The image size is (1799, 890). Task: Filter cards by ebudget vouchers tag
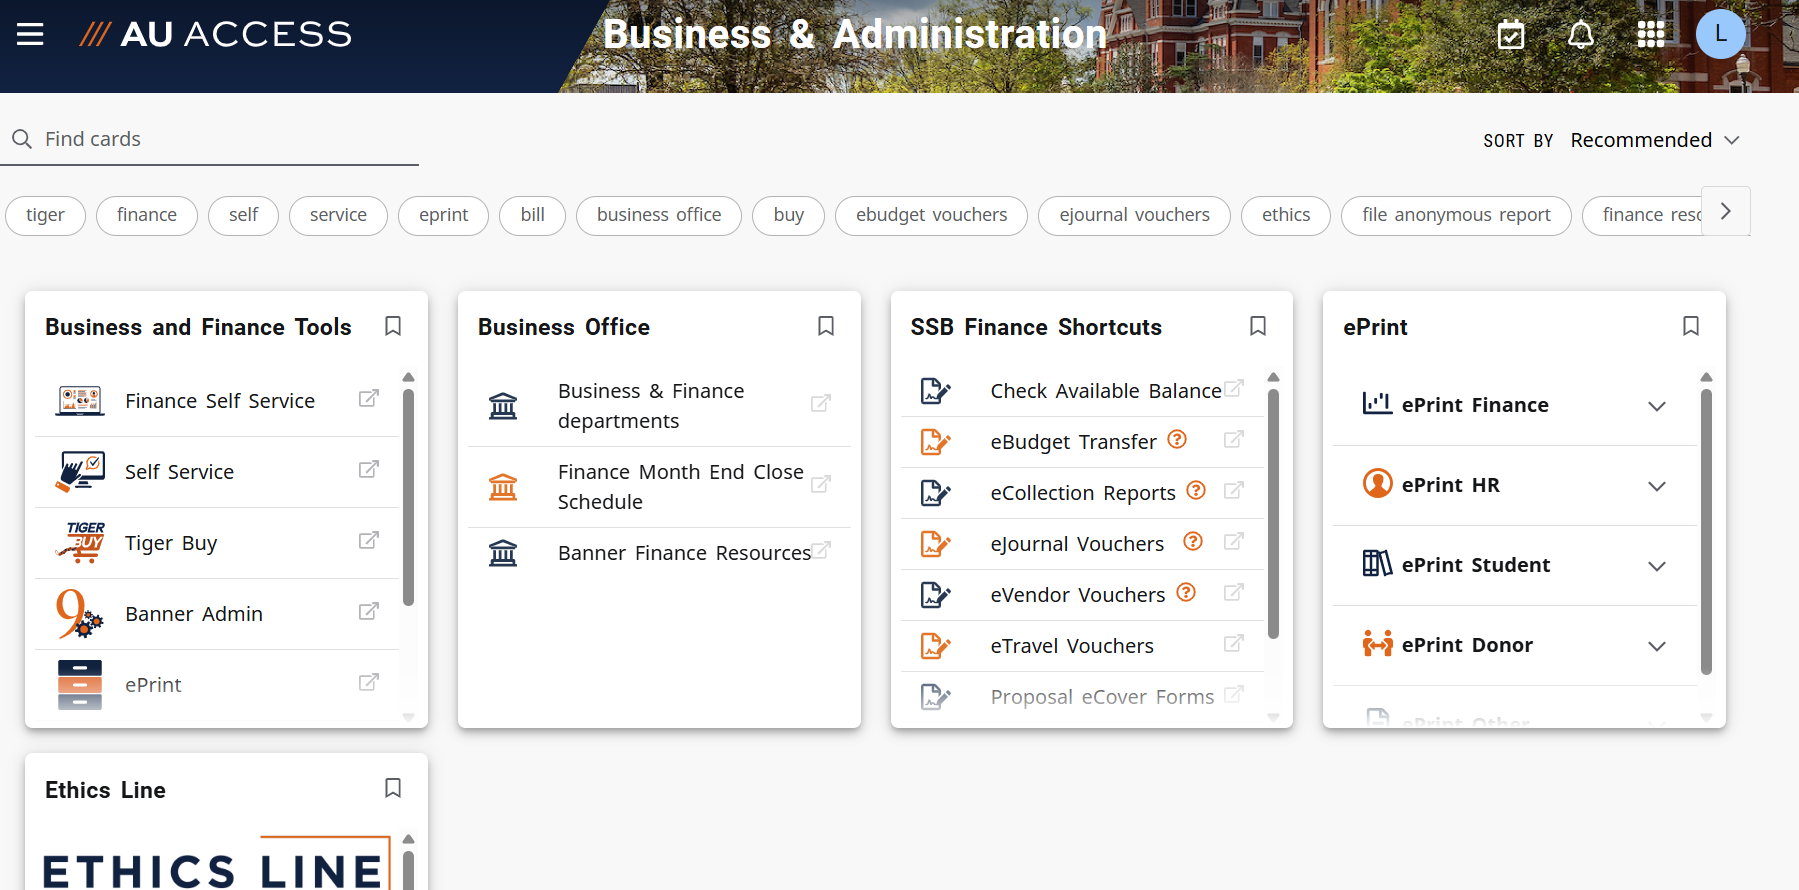click(931, 215)
